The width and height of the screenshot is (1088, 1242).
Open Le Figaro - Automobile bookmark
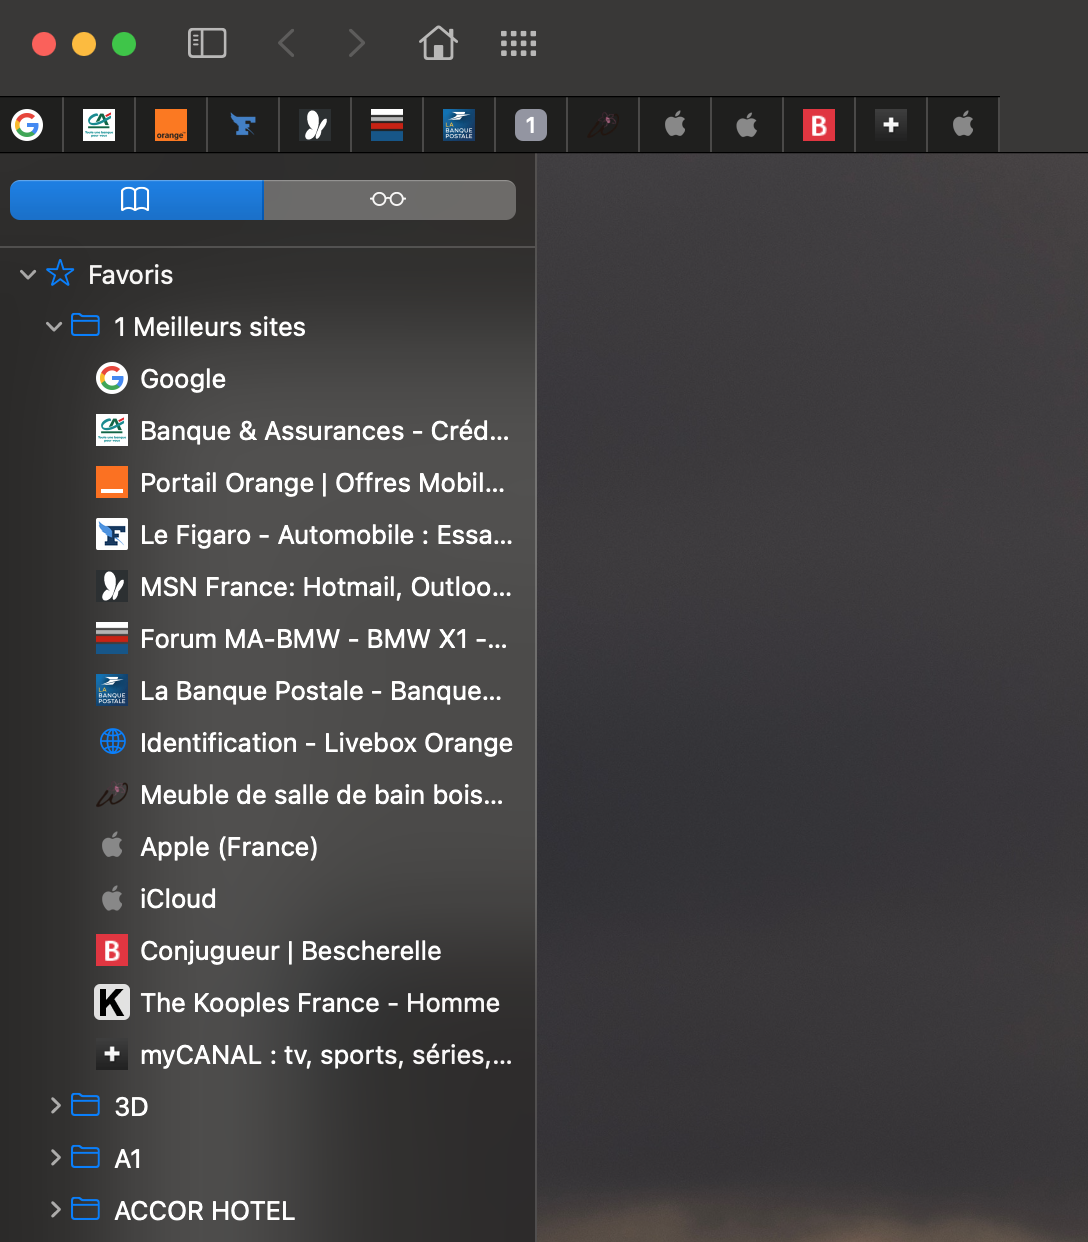pyautogui.click(x=267, y=535)
